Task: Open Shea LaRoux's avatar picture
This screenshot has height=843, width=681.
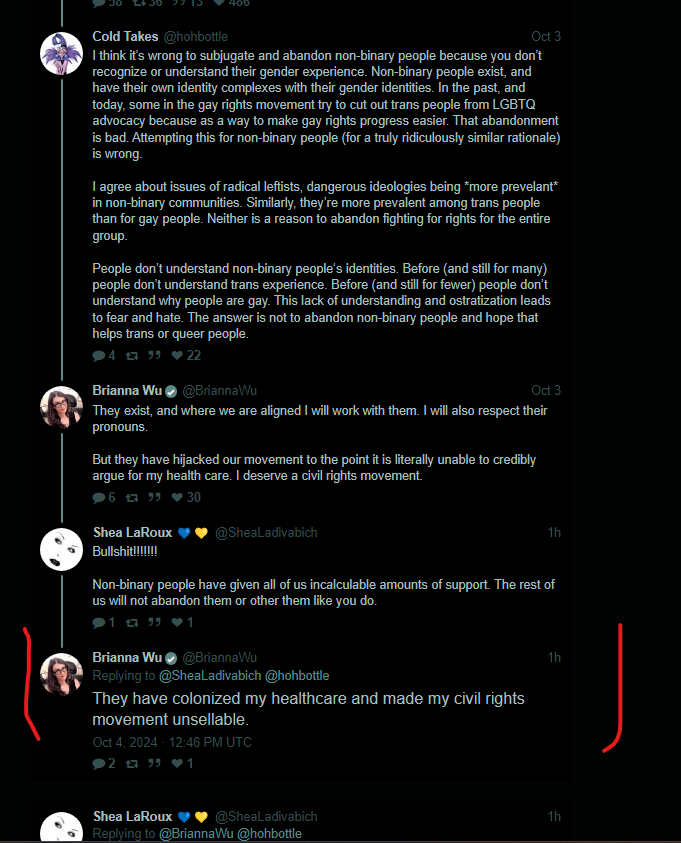Action: tap(61, 549)
